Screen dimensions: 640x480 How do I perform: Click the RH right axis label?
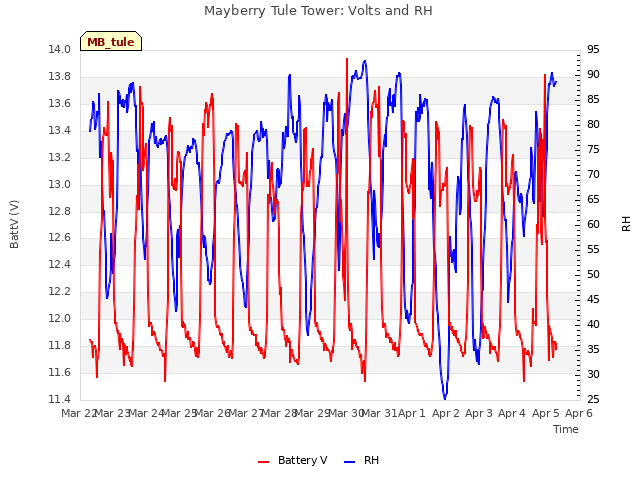point(626,224)
